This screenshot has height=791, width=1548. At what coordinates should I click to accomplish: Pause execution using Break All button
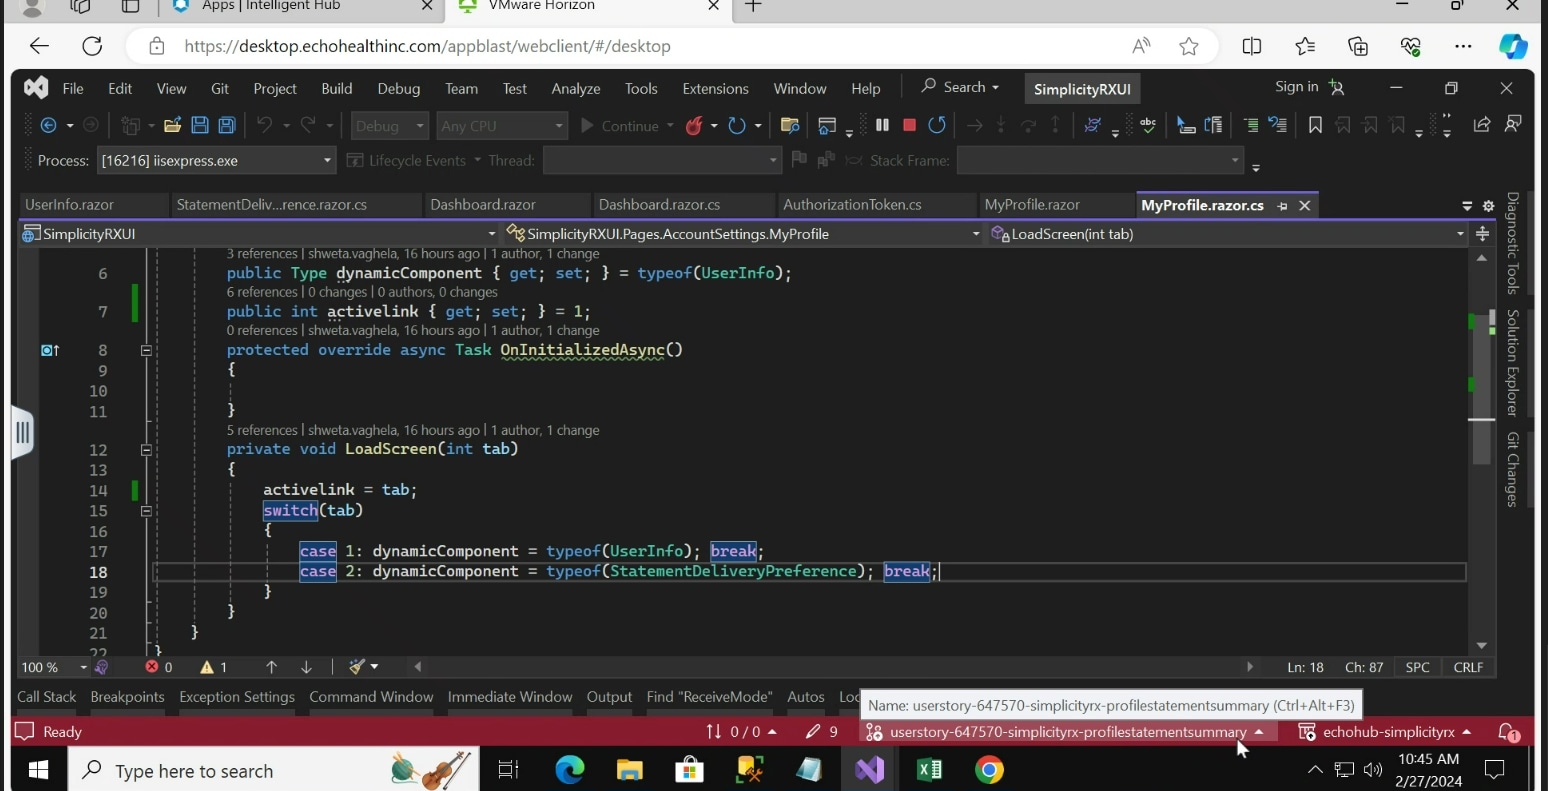(882, 125)
